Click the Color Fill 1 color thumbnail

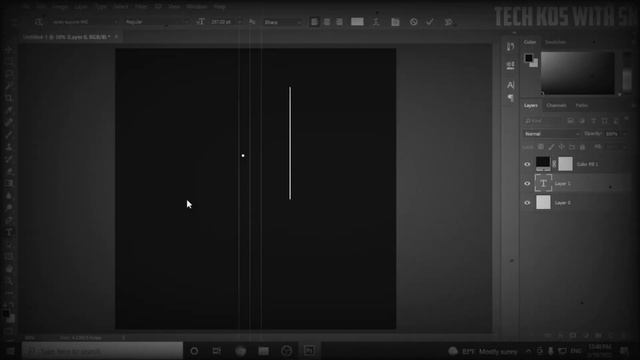point(543,164)
